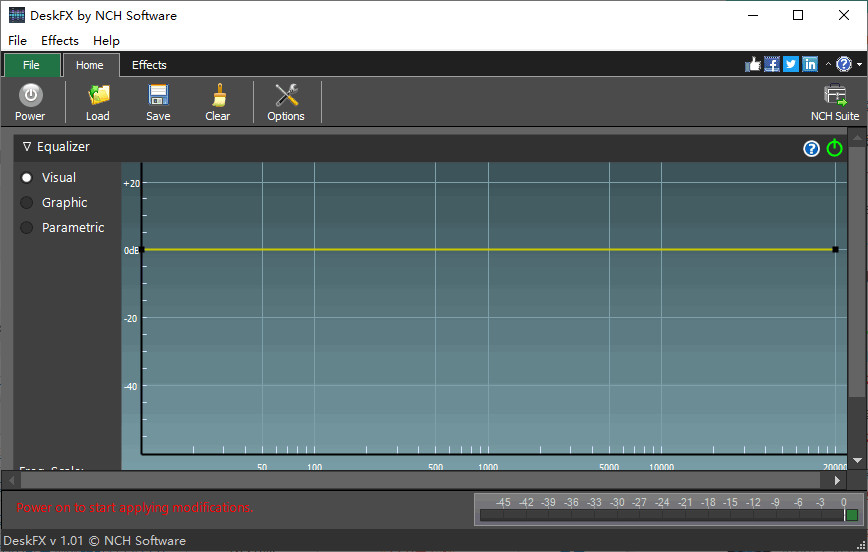
Task: Clear effects with the brush icon
Action: (x=218, y=102)
